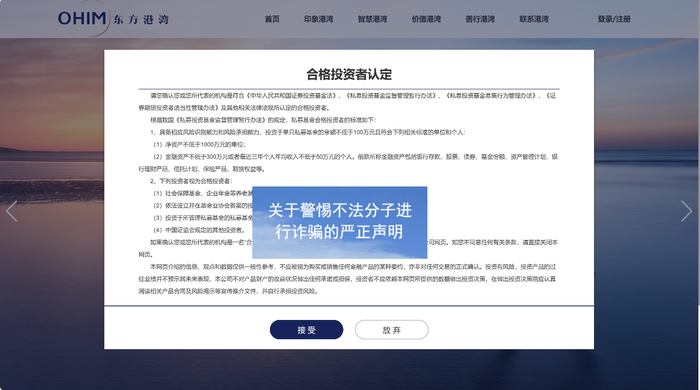Image resolution: width=700 pixels, height=390 pixels.
Task: Click the opening paragraph starting with 请您确认
Action: (348, 102)
